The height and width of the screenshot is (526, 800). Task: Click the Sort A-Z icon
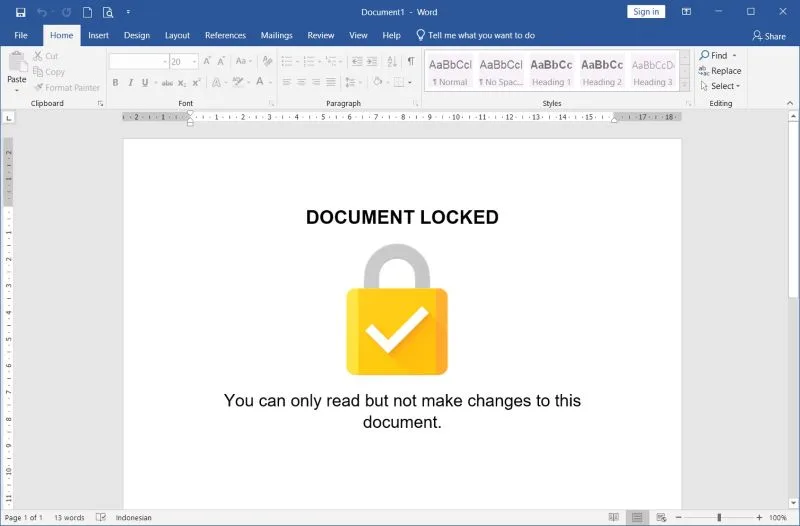392,62
